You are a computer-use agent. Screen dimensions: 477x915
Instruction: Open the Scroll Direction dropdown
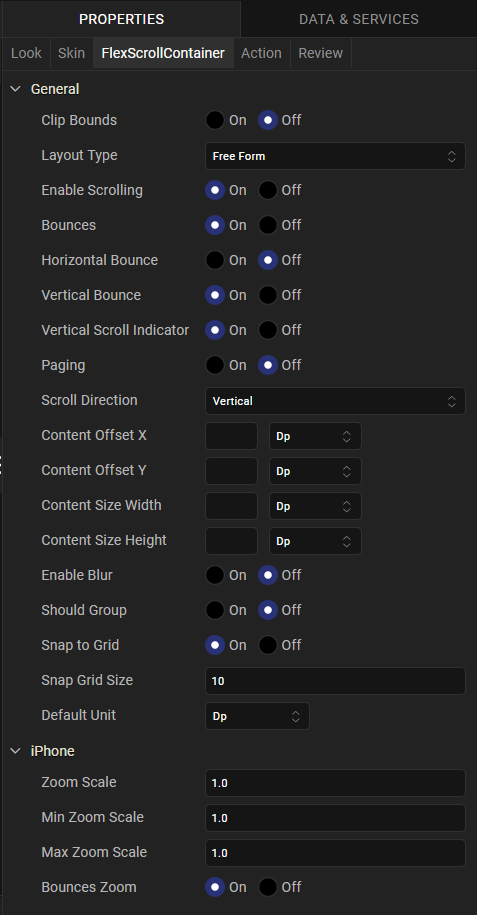pyautogui.click(x=335, y=401)
